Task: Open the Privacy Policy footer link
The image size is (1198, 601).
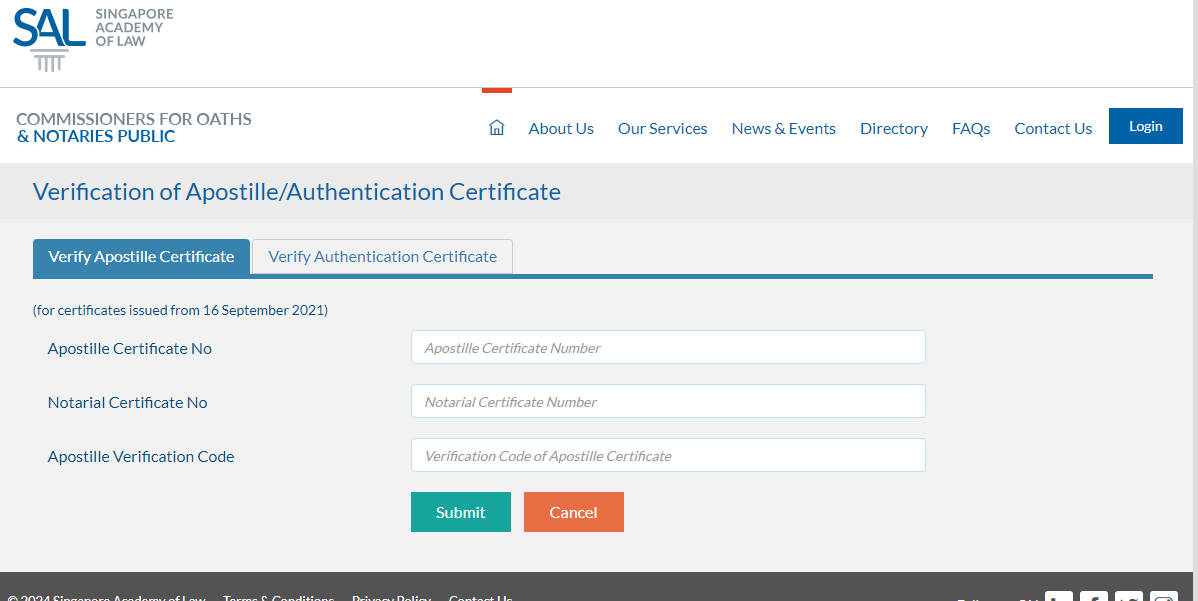Action: pos(391,597)
